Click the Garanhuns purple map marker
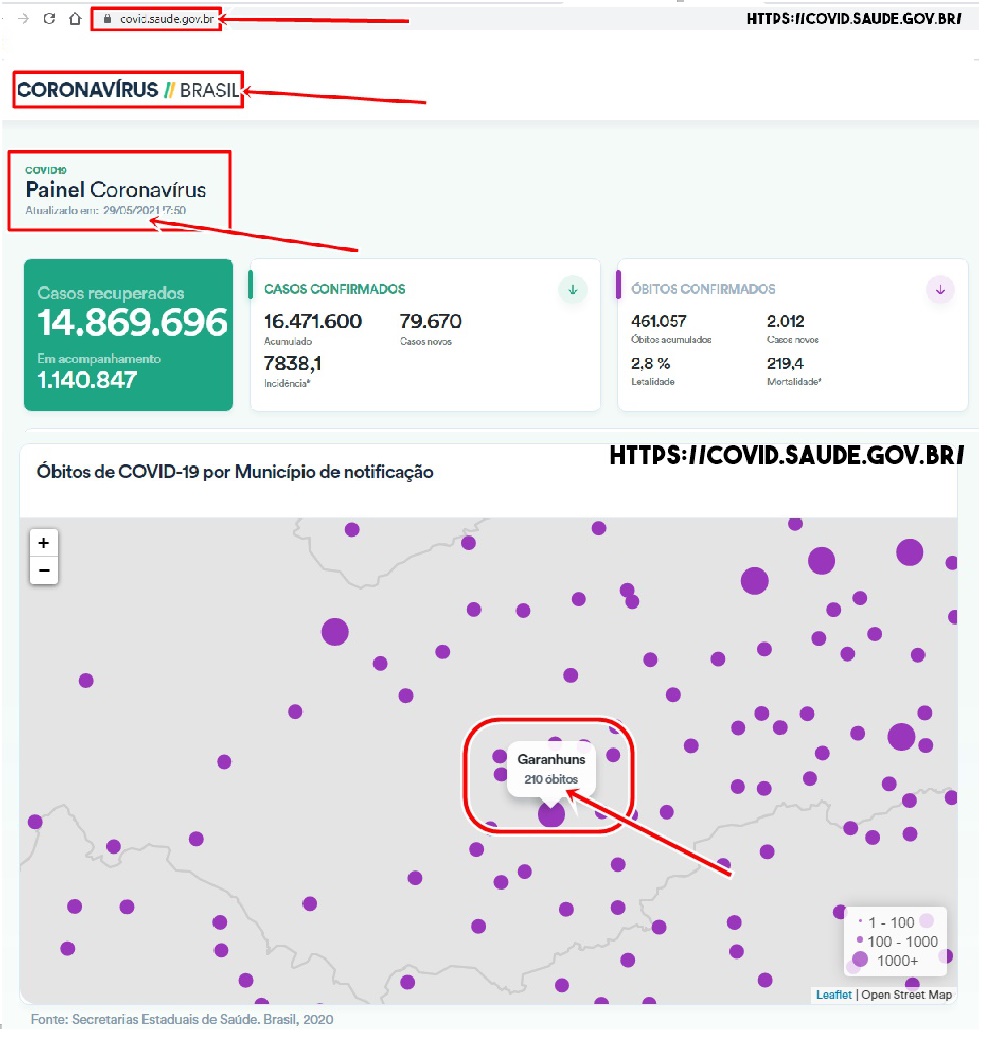 [551, 815]
